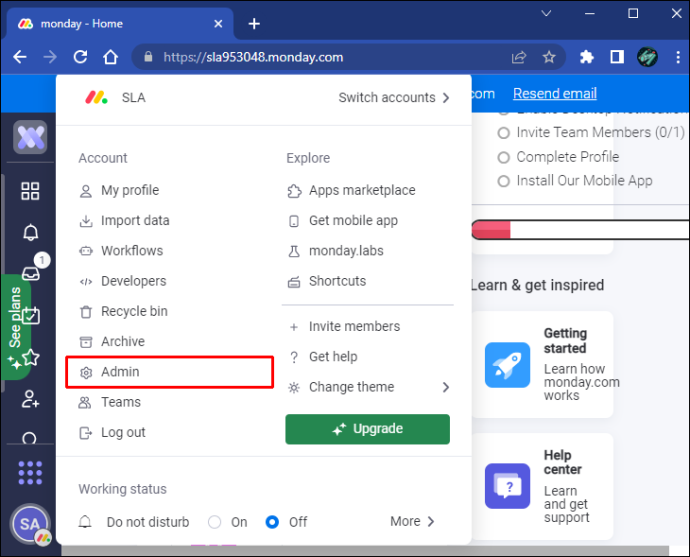
Task: Open Shortcuts menu item
Action: 327,281
